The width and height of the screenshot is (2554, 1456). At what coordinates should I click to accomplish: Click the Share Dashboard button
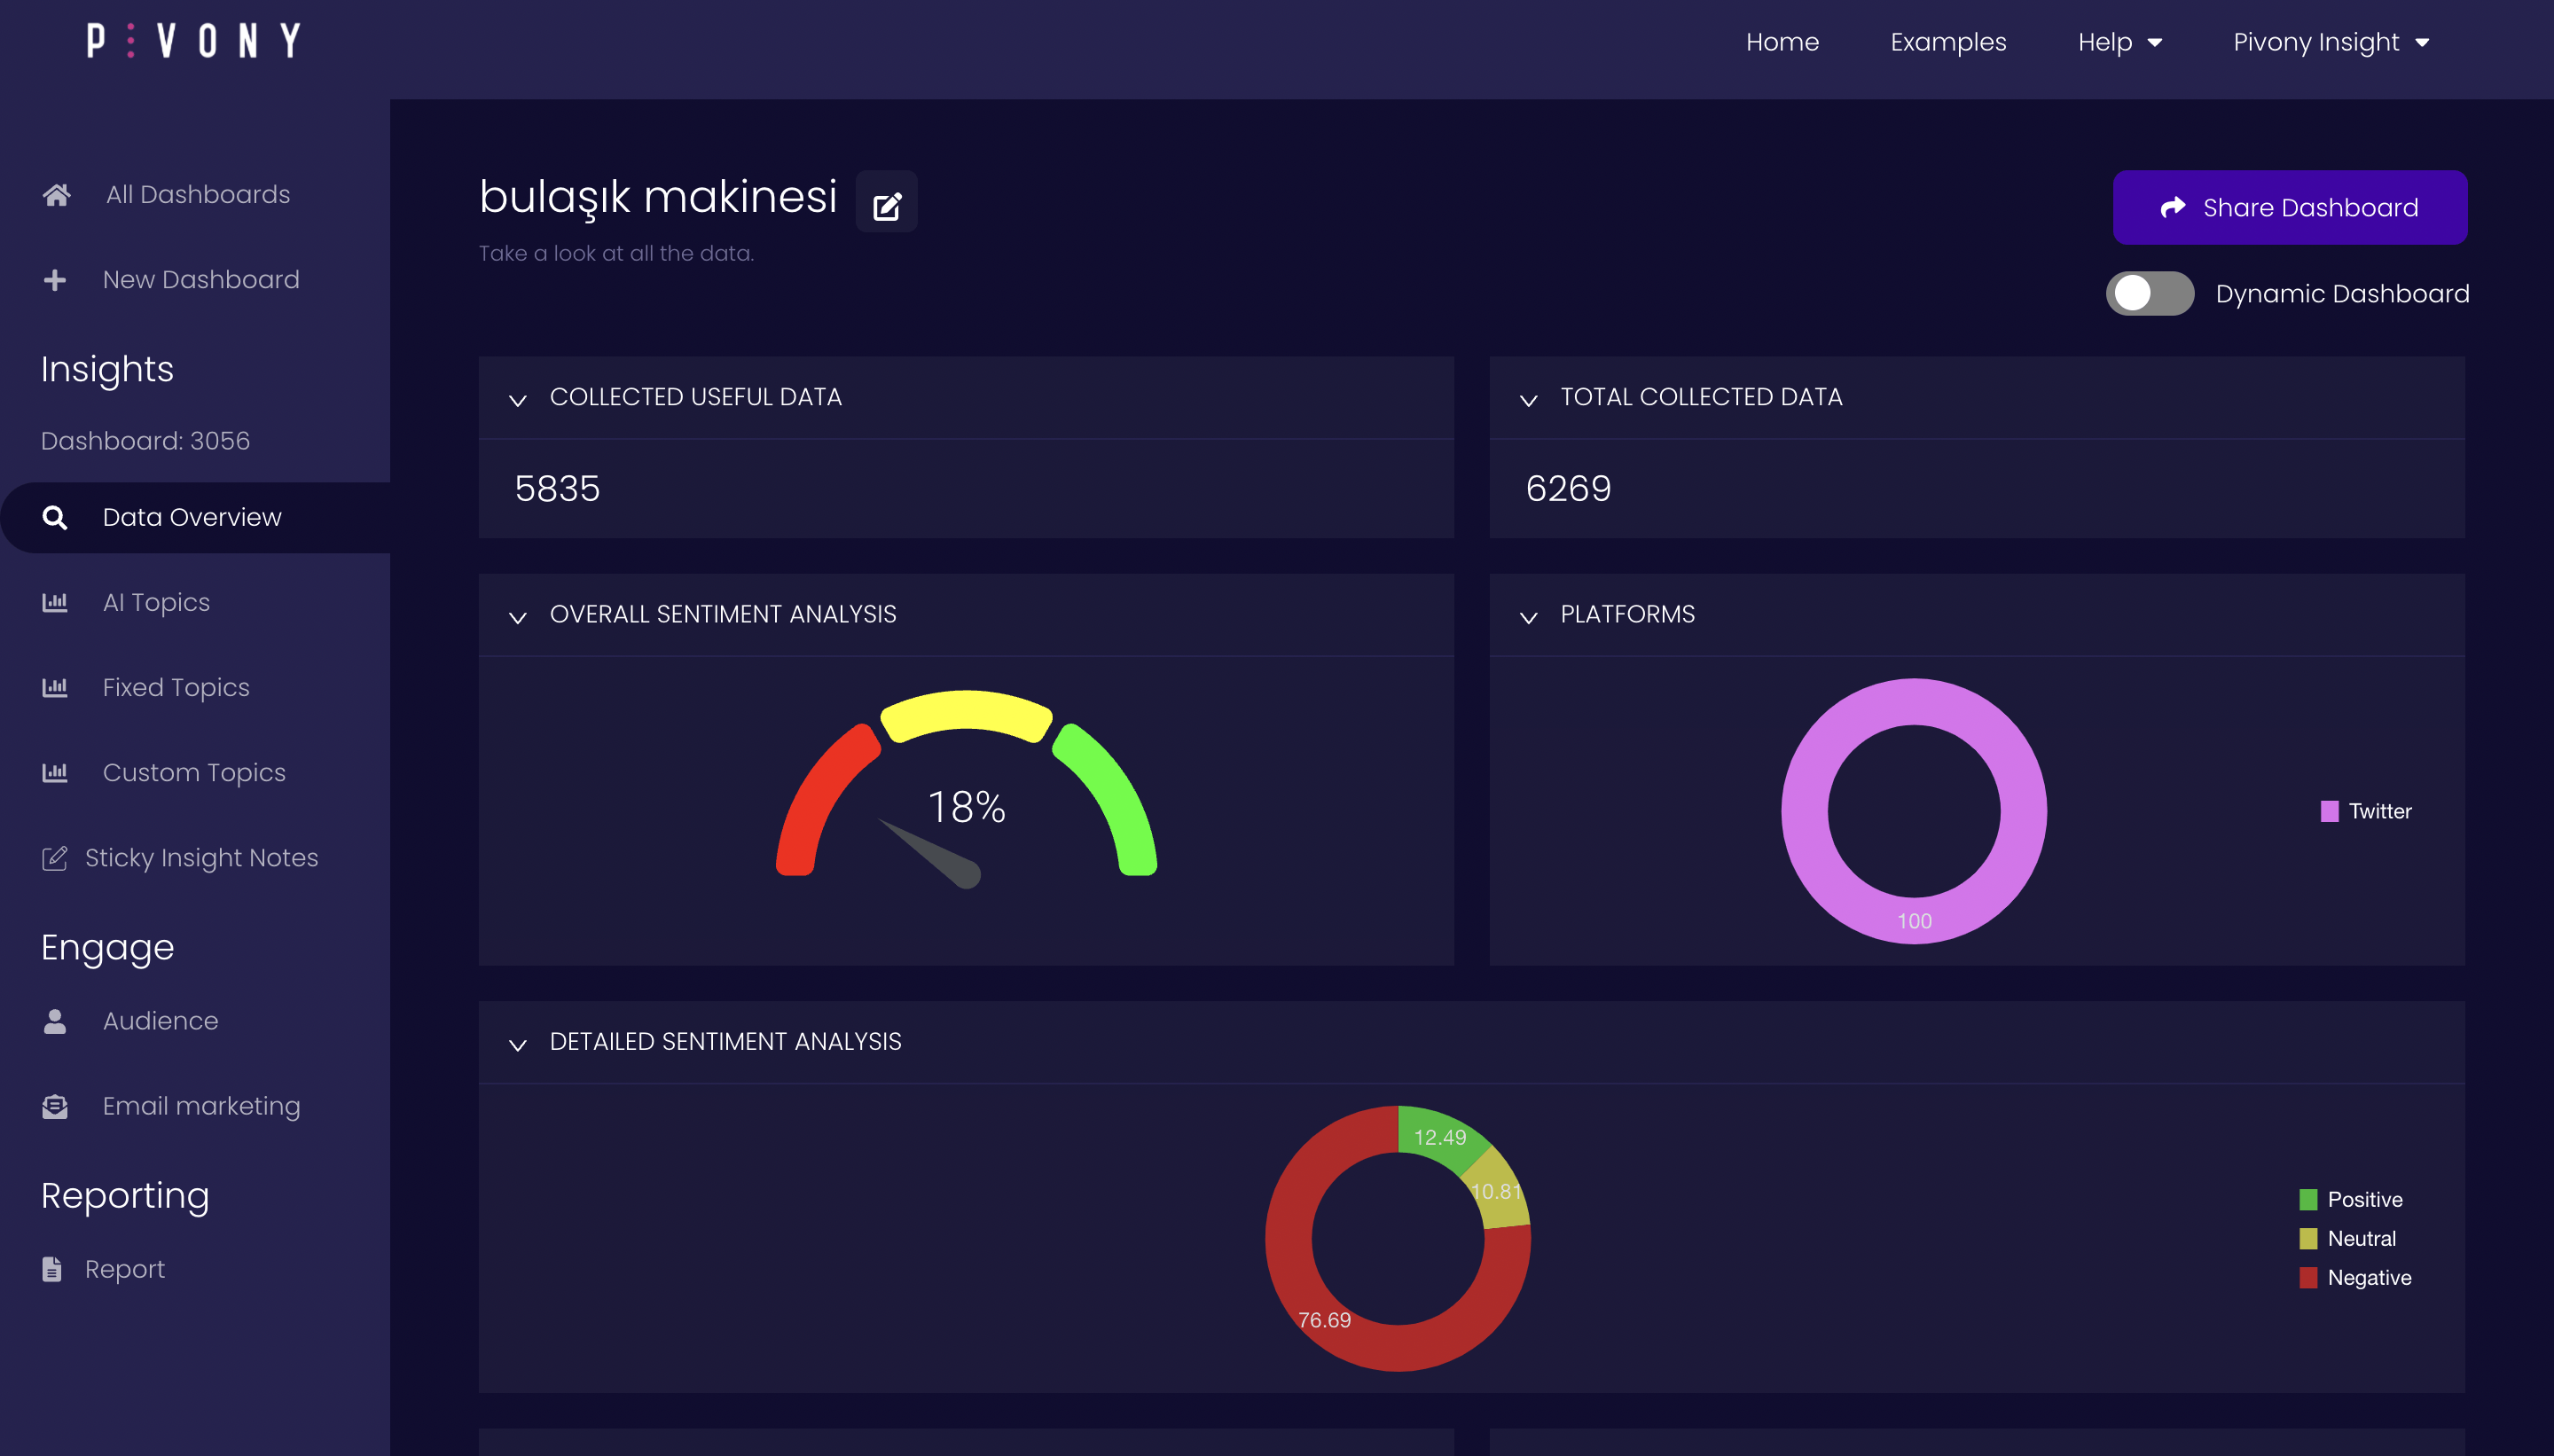pyautogui.click(x=2289, y=207)
